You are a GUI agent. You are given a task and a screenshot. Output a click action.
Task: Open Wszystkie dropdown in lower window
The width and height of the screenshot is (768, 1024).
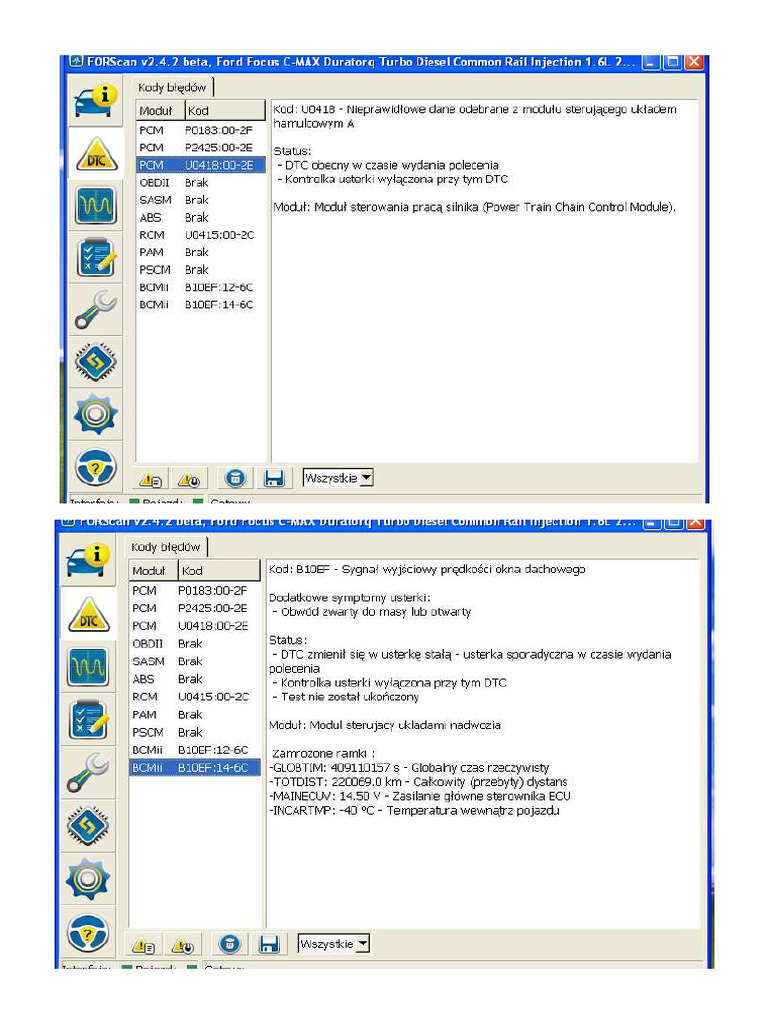click(334, 944)
